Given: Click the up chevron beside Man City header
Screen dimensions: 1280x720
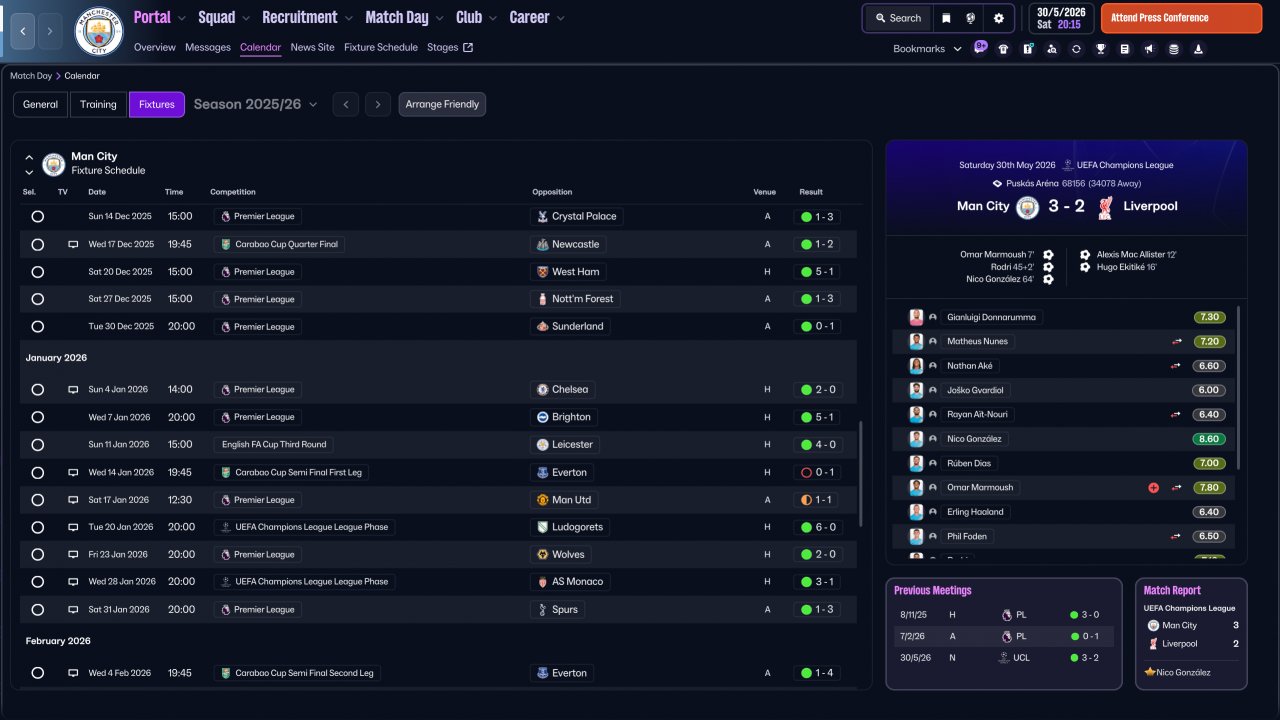Looking at the screenshot, I should pyautogui.click(x=29, y=157).
